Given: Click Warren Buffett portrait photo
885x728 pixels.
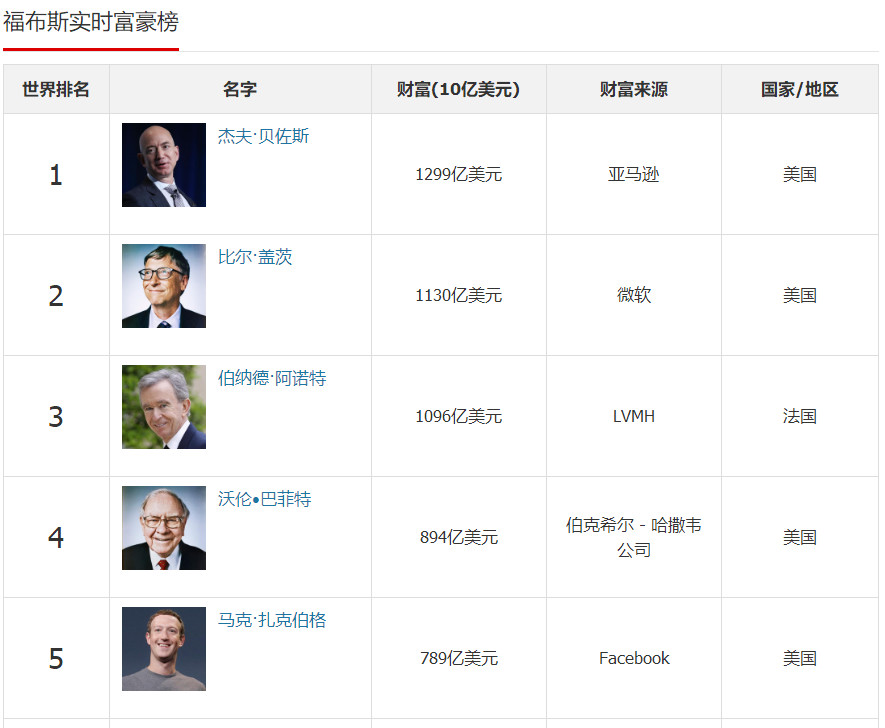Looking at the screenshot, I should [164, 528].
